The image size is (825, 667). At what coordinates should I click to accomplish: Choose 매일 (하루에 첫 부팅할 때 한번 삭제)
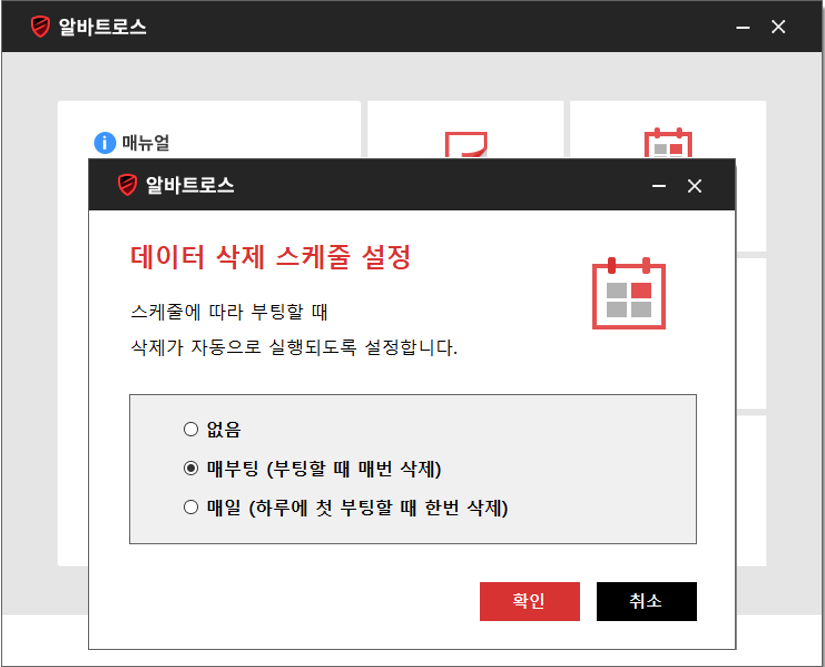191,508
